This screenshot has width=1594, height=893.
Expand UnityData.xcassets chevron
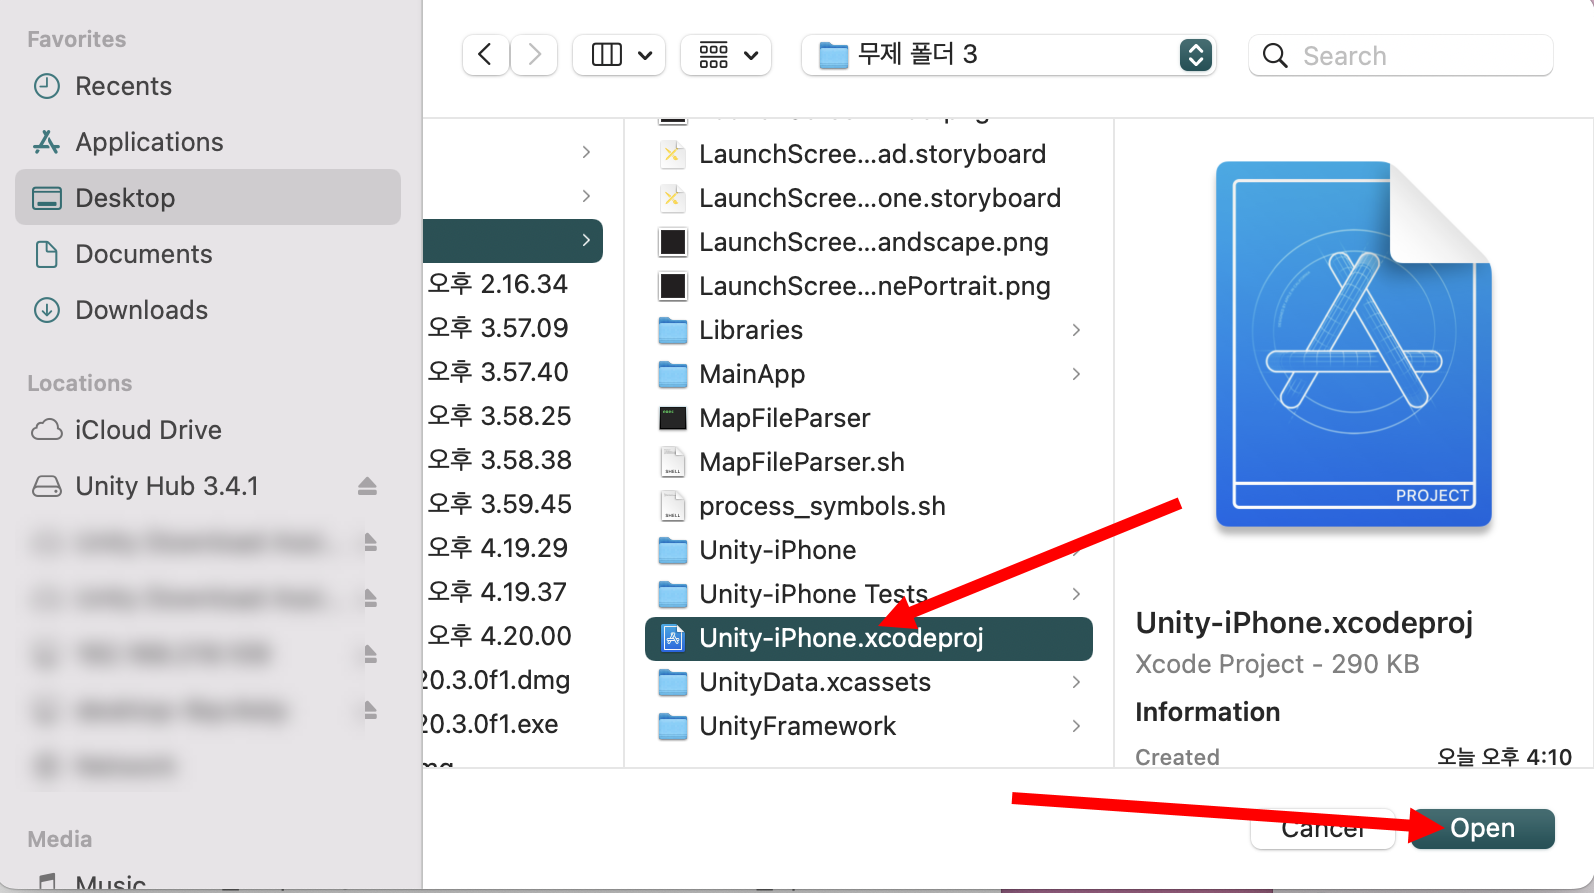click(1076, 682)
